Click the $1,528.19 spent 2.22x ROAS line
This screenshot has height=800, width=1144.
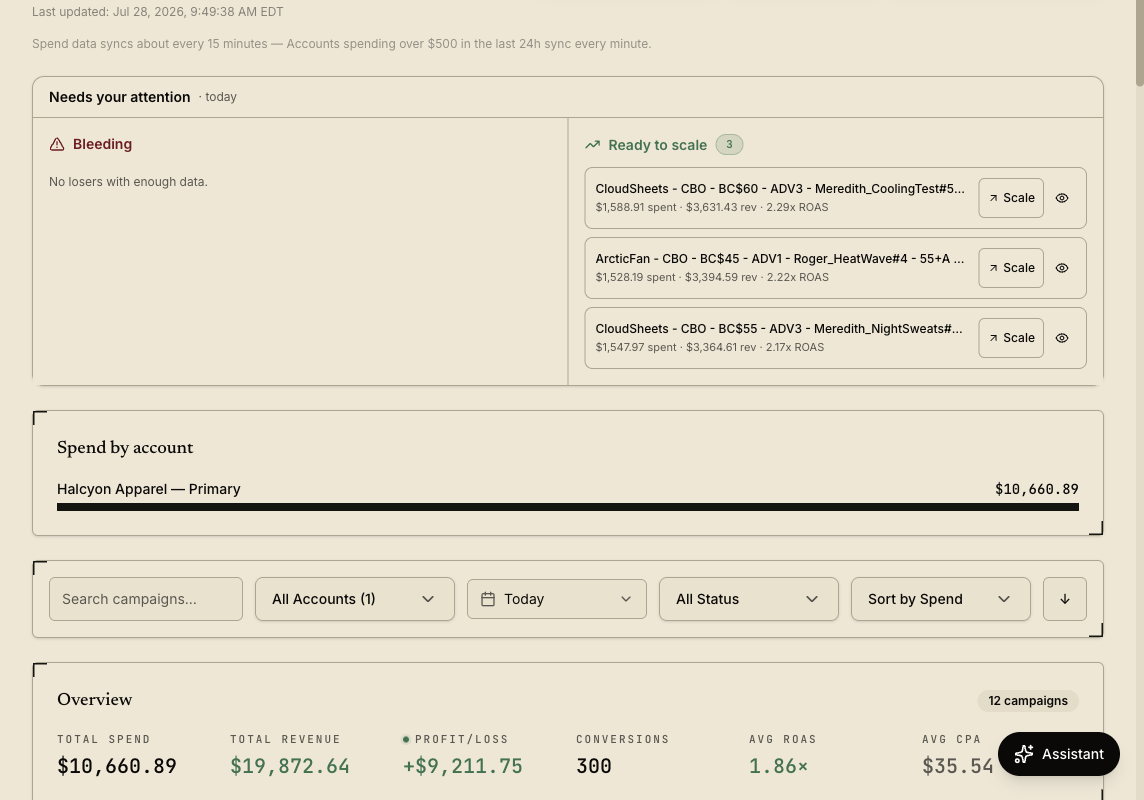pyautogui.click(x=712, y=277)
